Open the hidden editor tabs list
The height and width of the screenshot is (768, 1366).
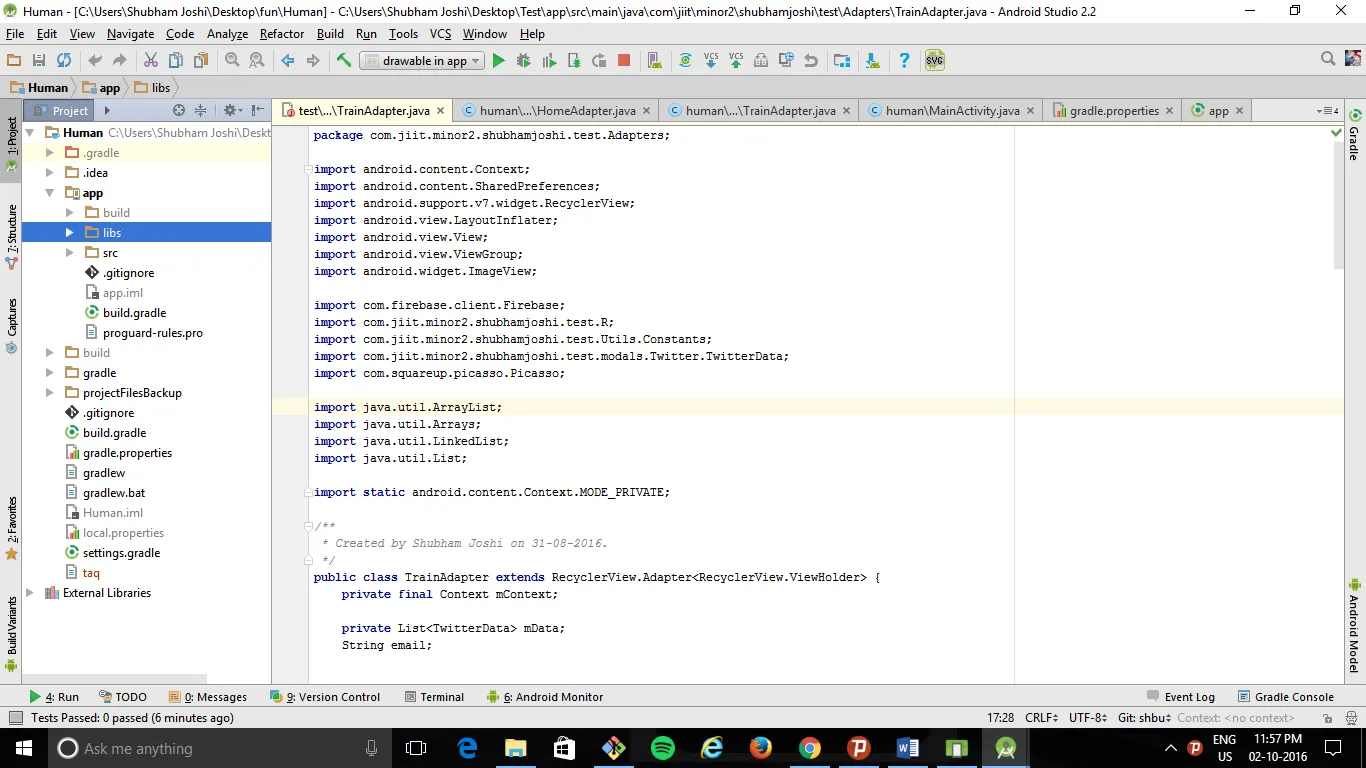1328,111
